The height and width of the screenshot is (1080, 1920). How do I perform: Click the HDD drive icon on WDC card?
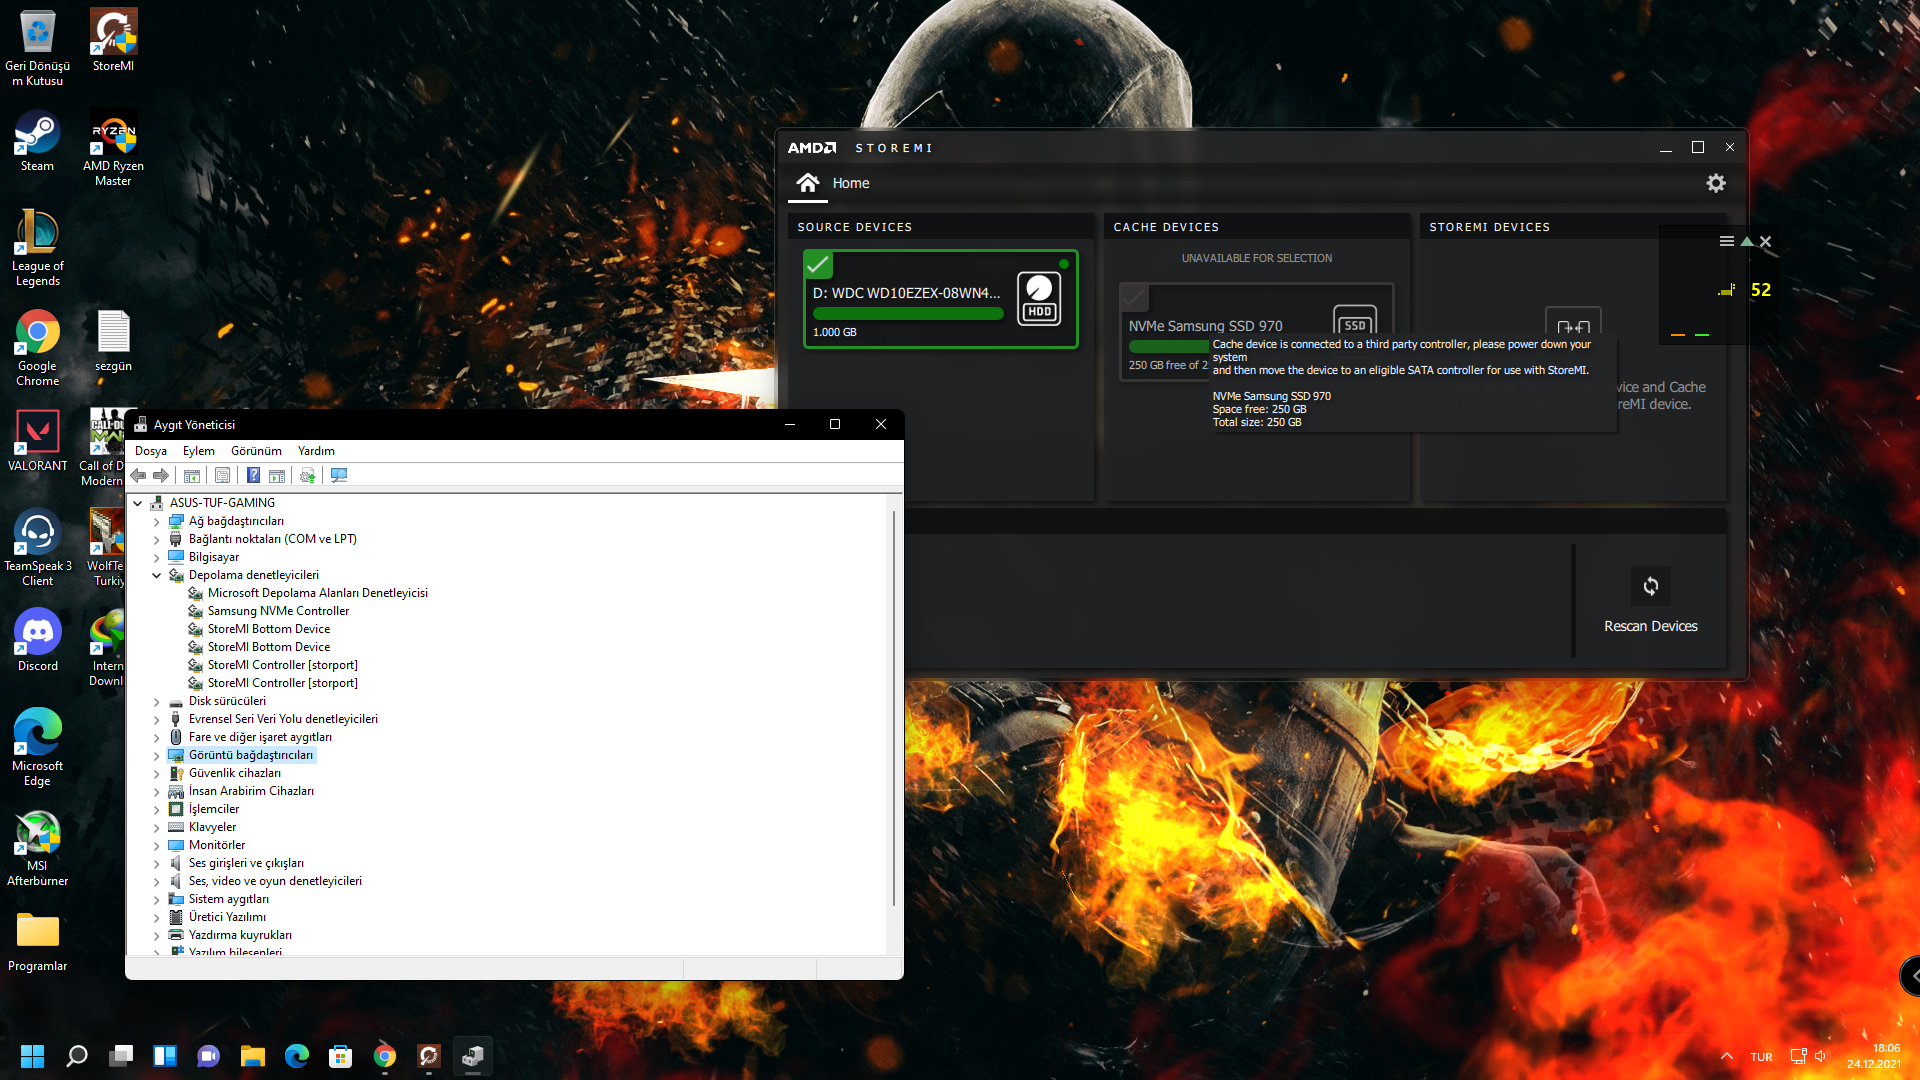pos(1040,299)
